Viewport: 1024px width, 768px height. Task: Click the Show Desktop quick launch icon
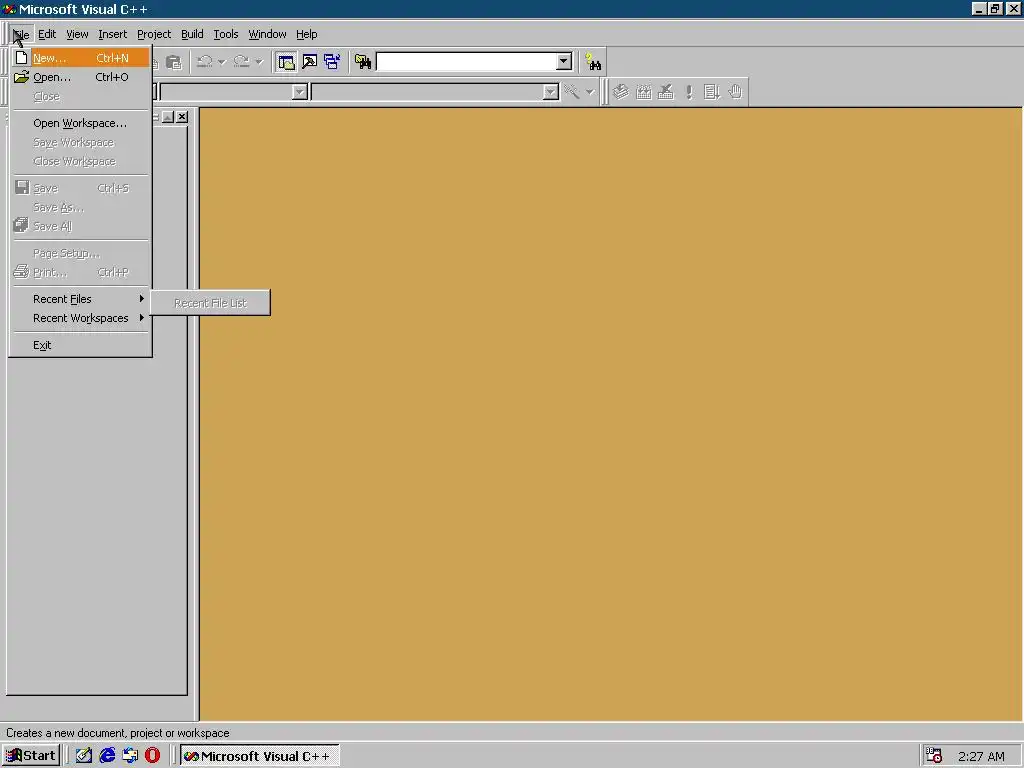[x=84, y=756]
